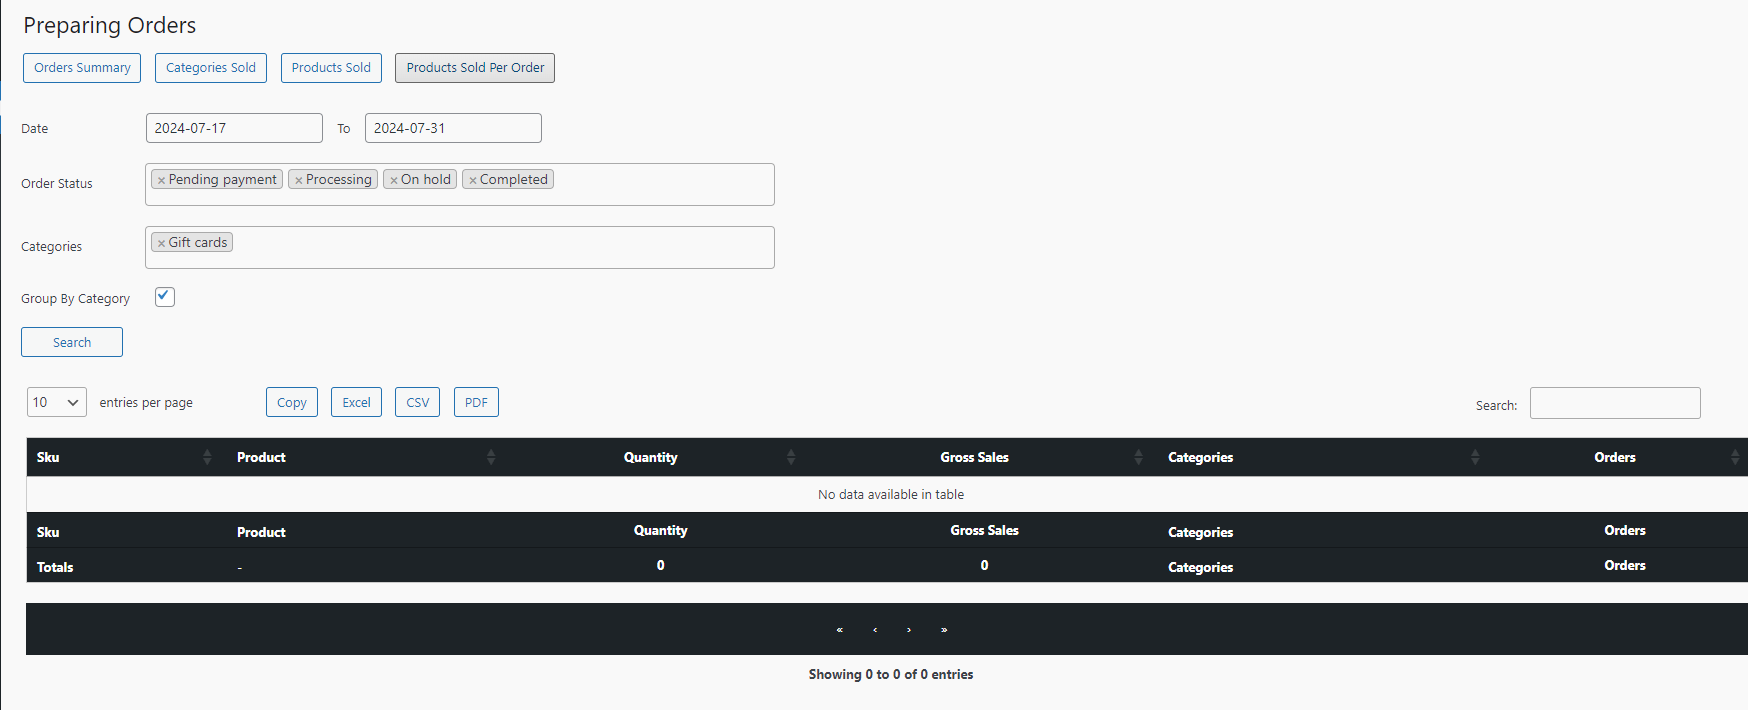1748x710 pixels.
Task: Switch to the Categories Sold tab
Action: (x=211, y=68)
